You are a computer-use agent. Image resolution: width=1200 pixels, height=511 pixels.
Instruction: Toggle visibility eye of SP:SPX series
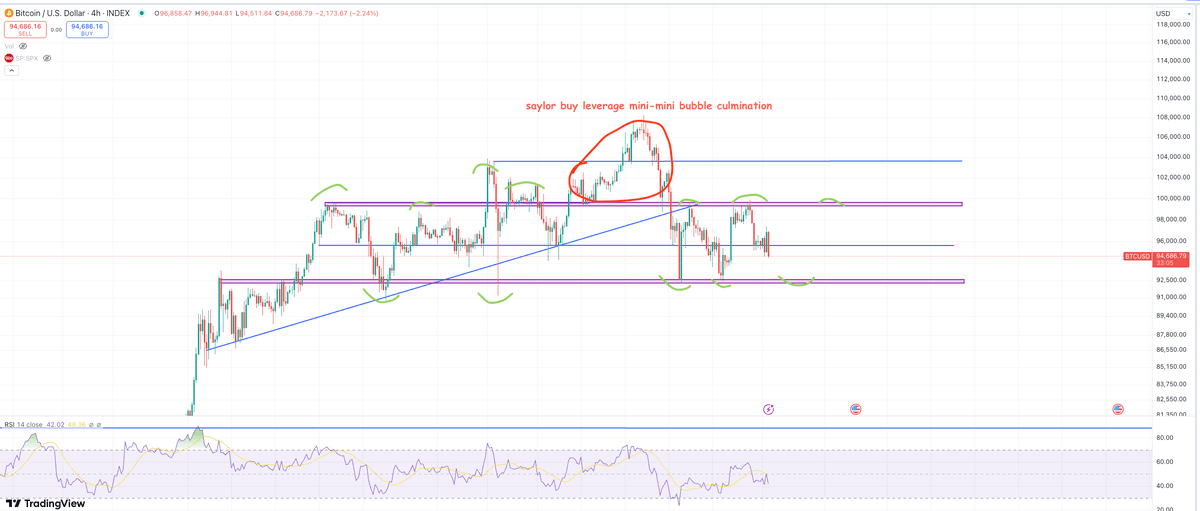(x=47, y=58)
